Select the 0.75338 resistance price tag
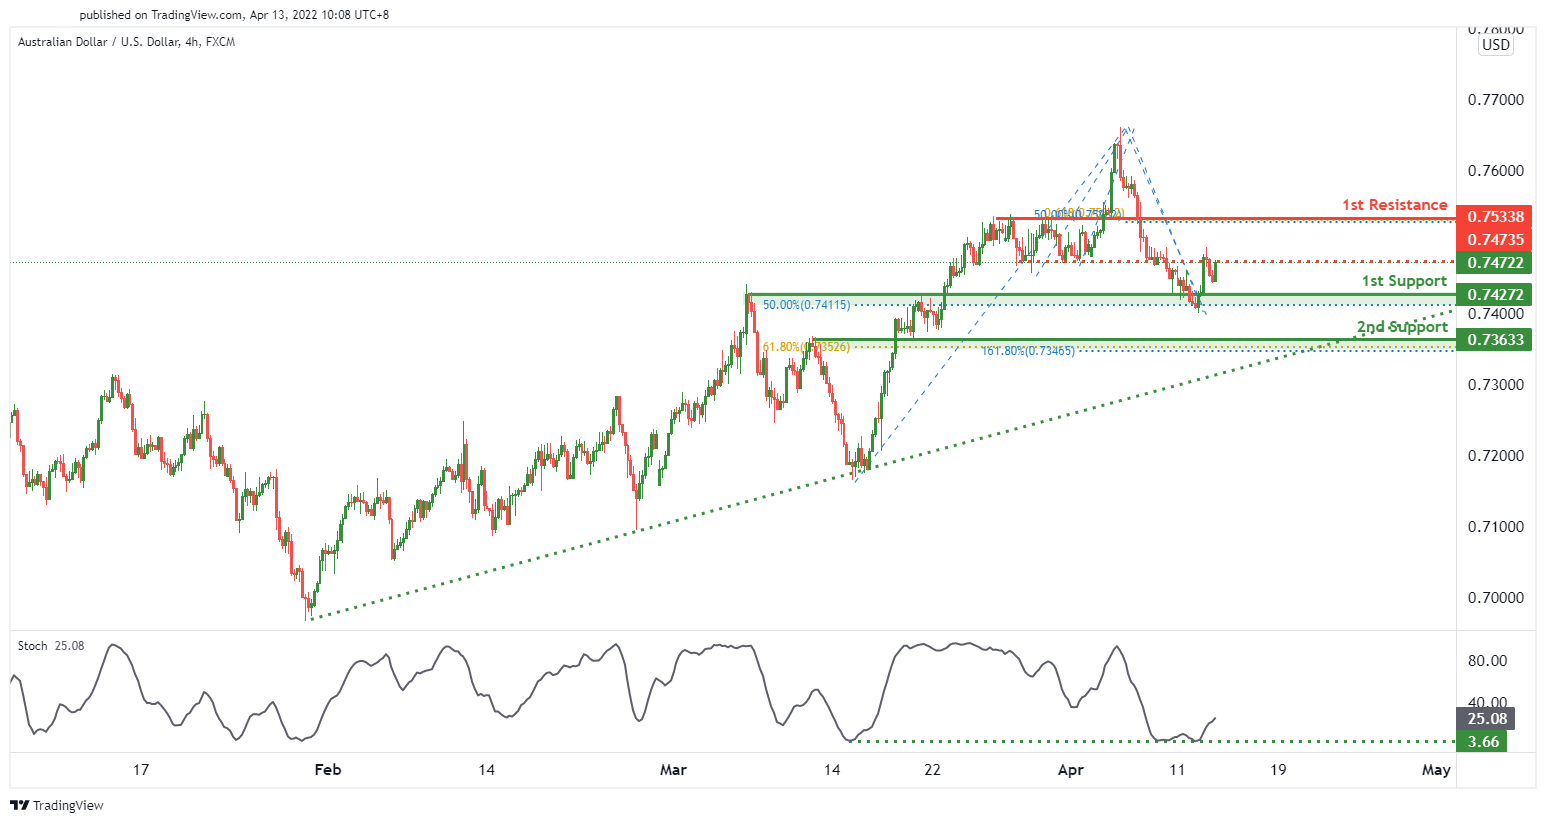1546x823 pixels. tap(1495, 217)
